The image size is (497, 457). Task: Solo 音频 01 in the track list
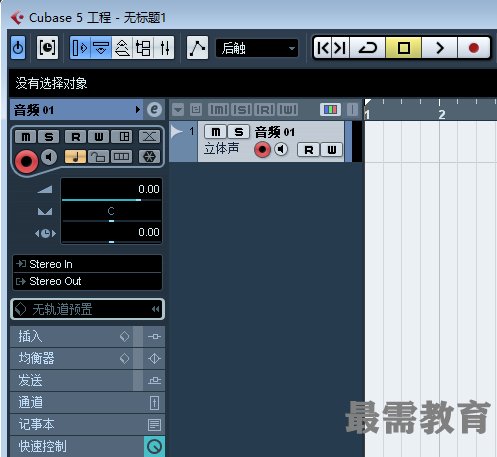238,132
